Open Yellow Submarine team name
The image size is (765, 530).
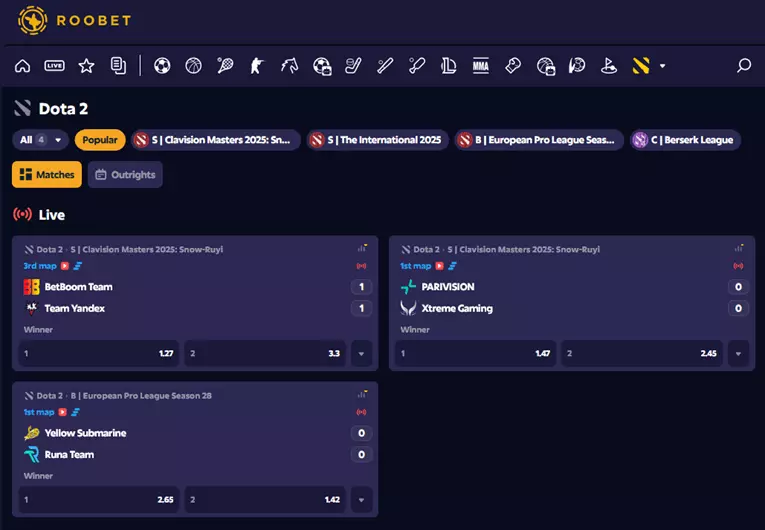(x=85, y=433)
